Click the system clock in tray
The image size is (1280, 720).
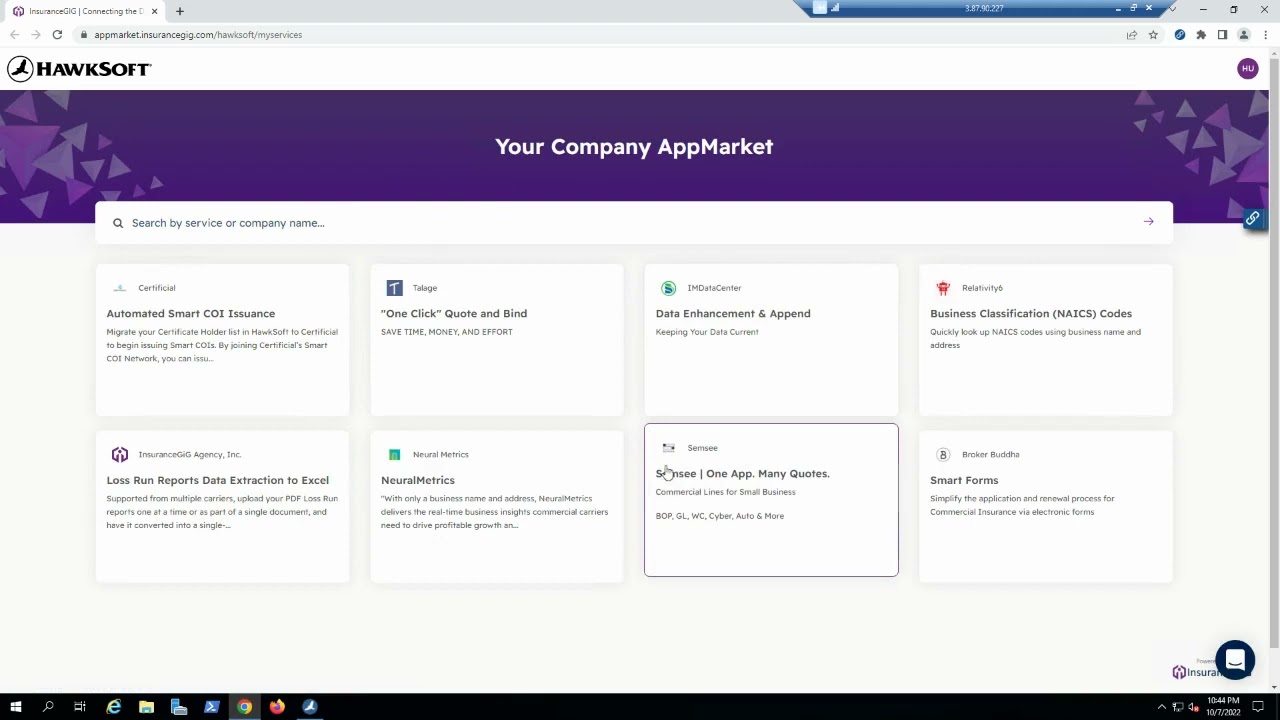pyautogui.click(x=1224, y=707)
